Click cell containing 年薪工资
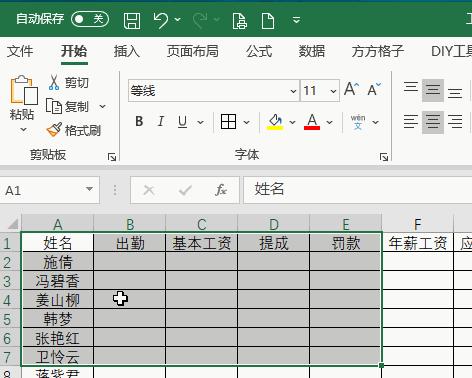The width and height of the screenshot is (472, 378). coord(418,243)
